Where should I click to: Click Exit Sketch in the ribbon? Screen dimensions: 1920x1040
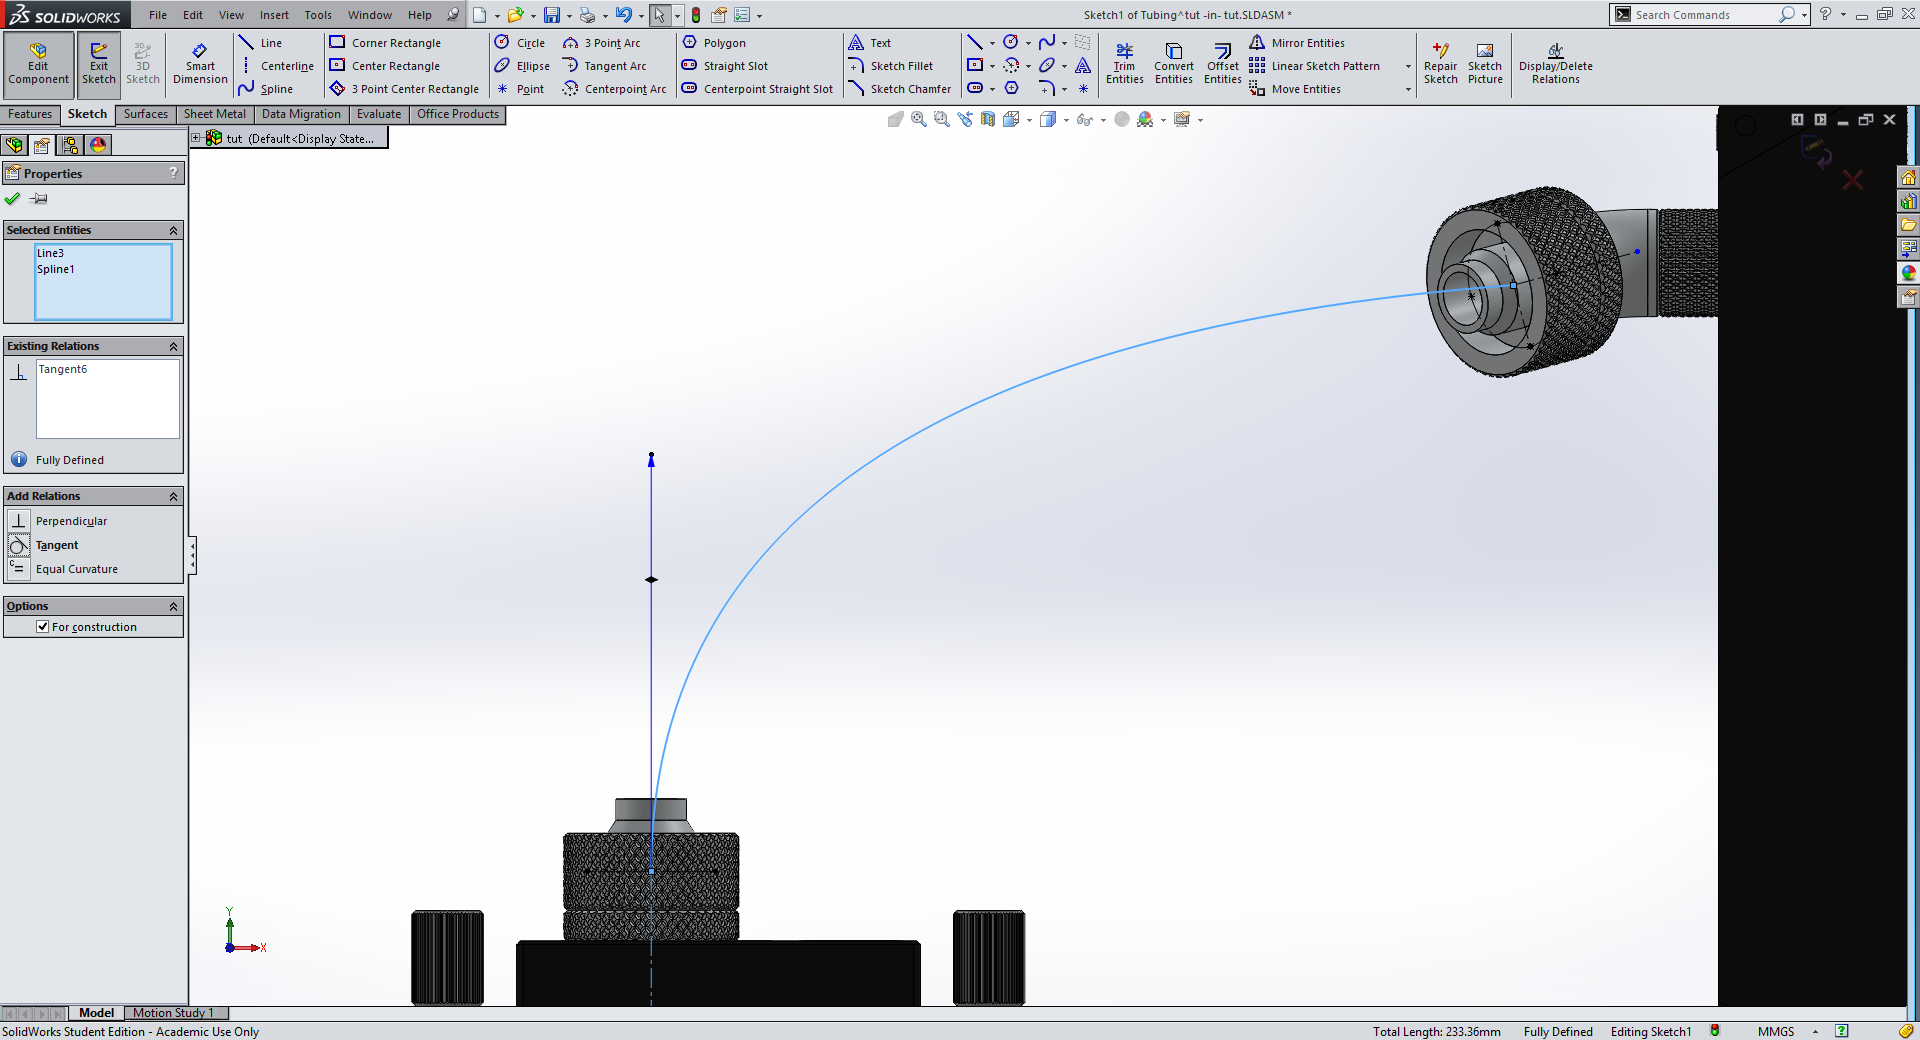(99, 64)
